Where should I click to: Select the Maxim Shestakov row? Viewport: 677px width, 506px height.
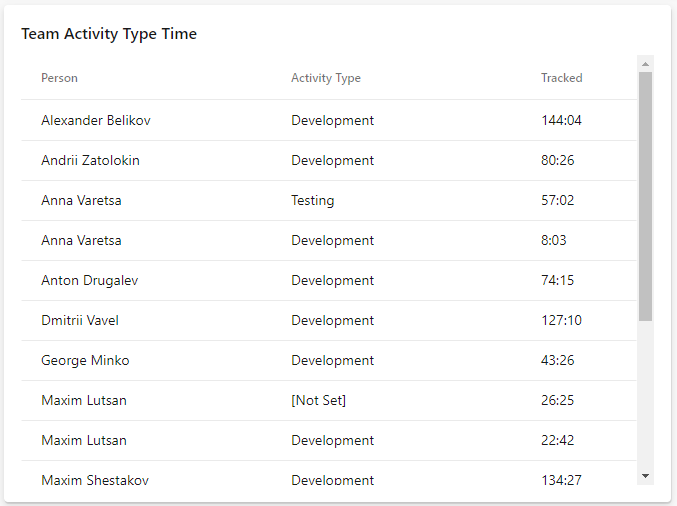coord(95,480)
